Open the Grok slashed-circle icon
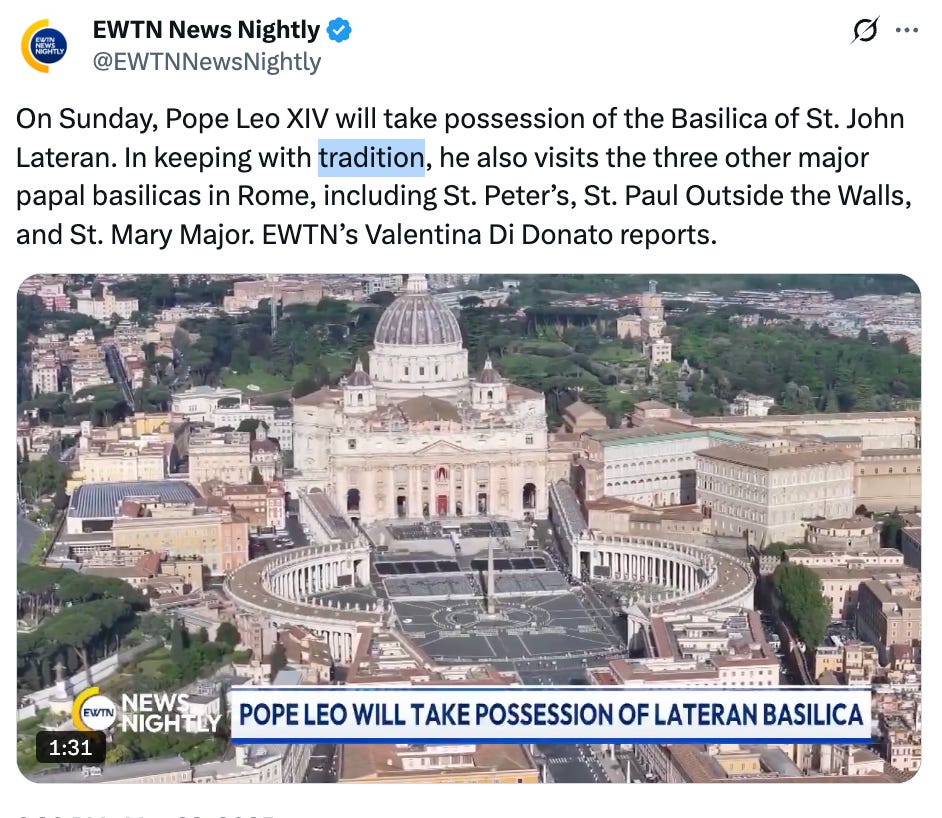 tap(865, 30)
